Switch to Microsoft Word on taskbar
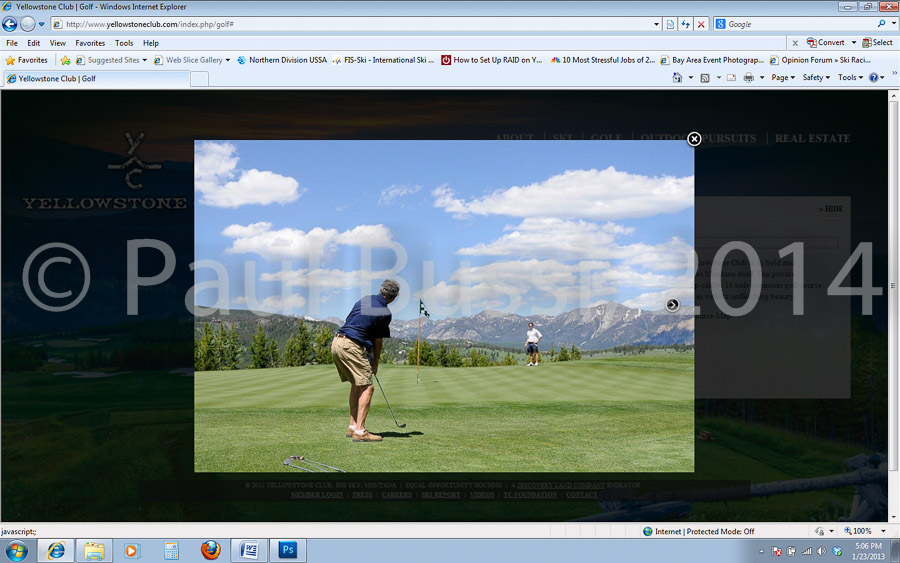Image resolution: width=900 pixels, height=563 pixels. coord(249,550)
